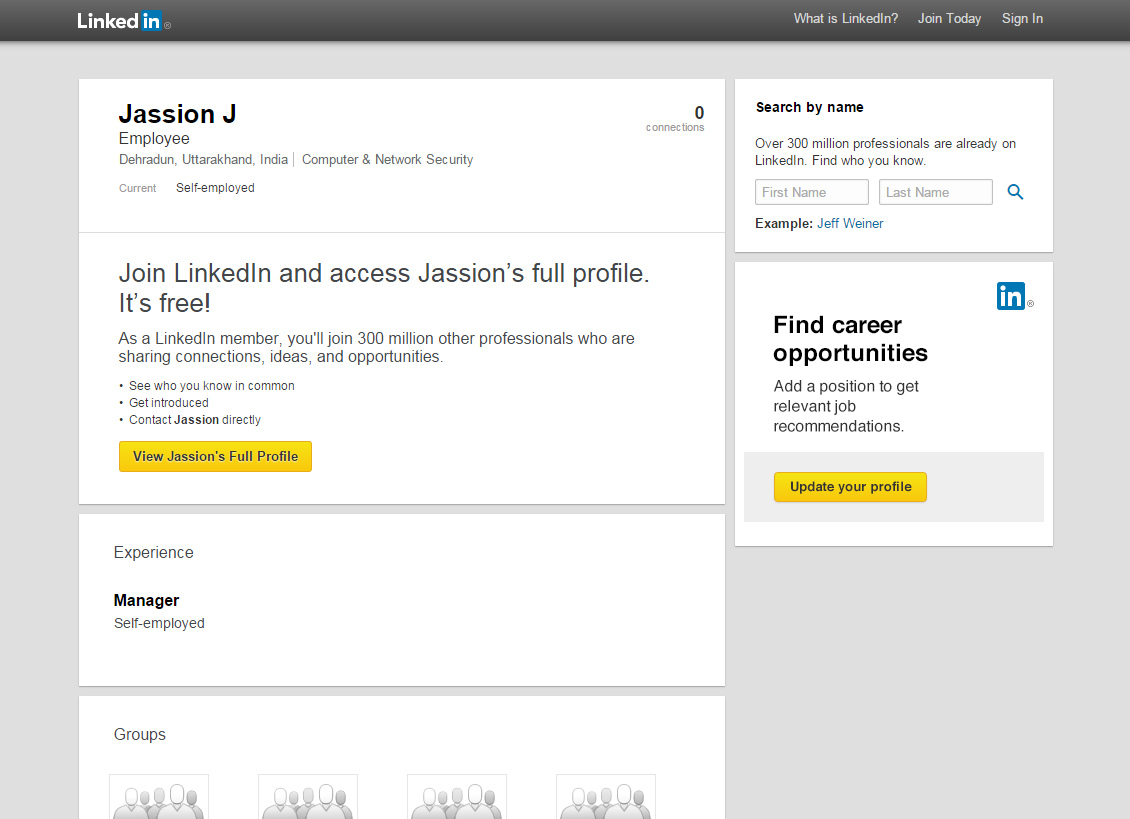Click the Employee headline under the name
Screen dimensions: 1130x819
pos(154,138)
